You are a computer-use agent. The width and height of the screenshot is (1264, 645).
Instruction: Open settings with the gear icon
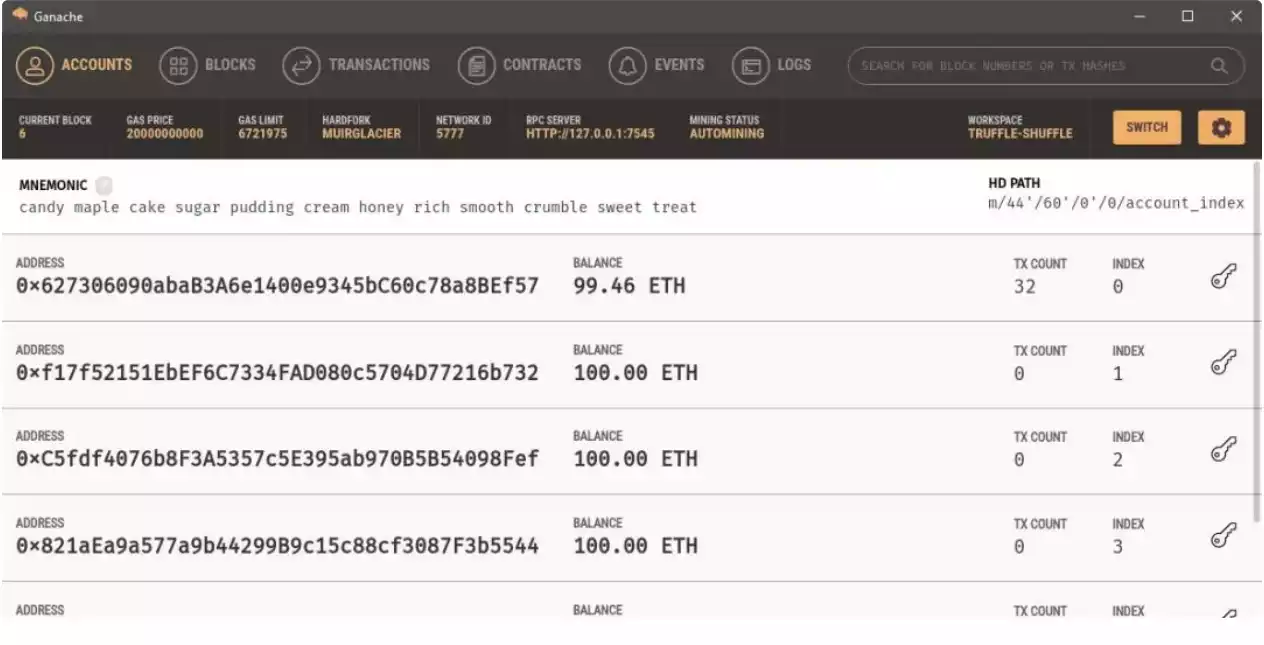(1221, 128)
